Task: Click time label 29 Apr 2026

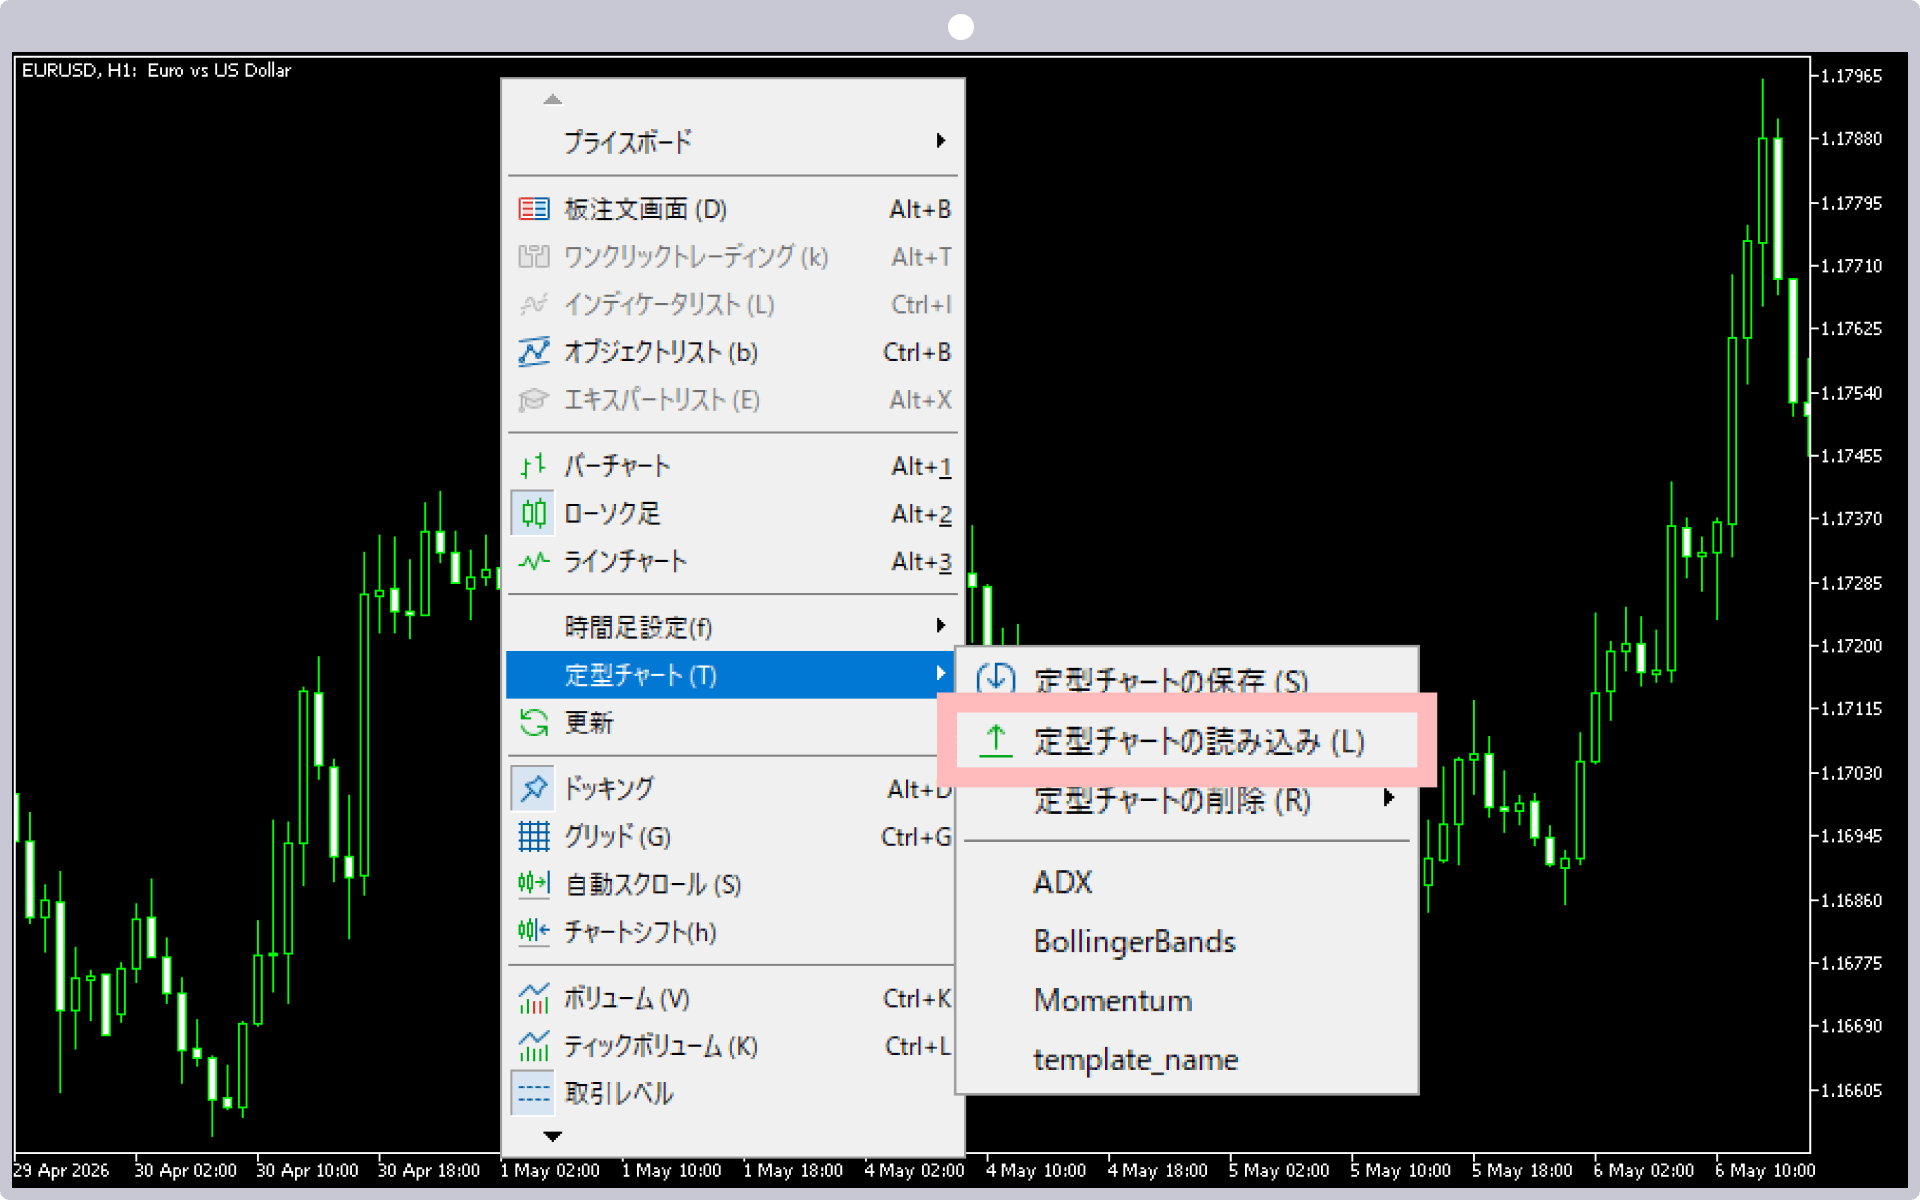Action: tap(61, 1170)
